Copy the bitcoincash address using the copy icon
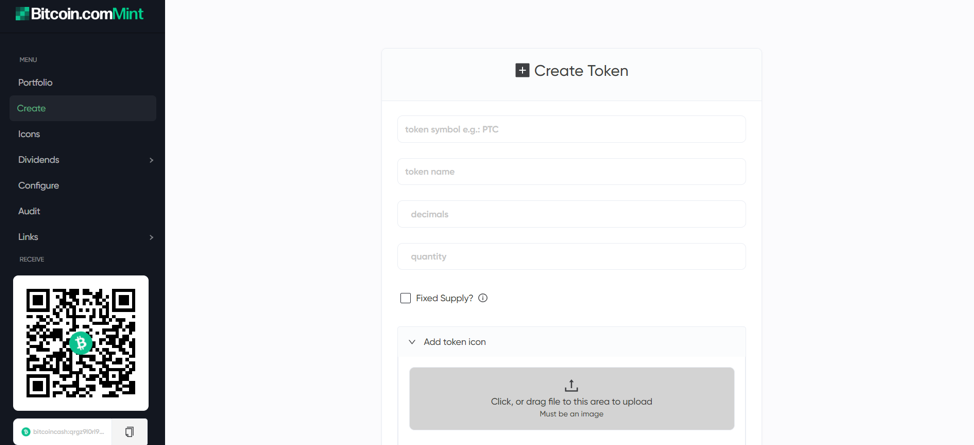This screenshot has height=445, width=974. (129, 432)
